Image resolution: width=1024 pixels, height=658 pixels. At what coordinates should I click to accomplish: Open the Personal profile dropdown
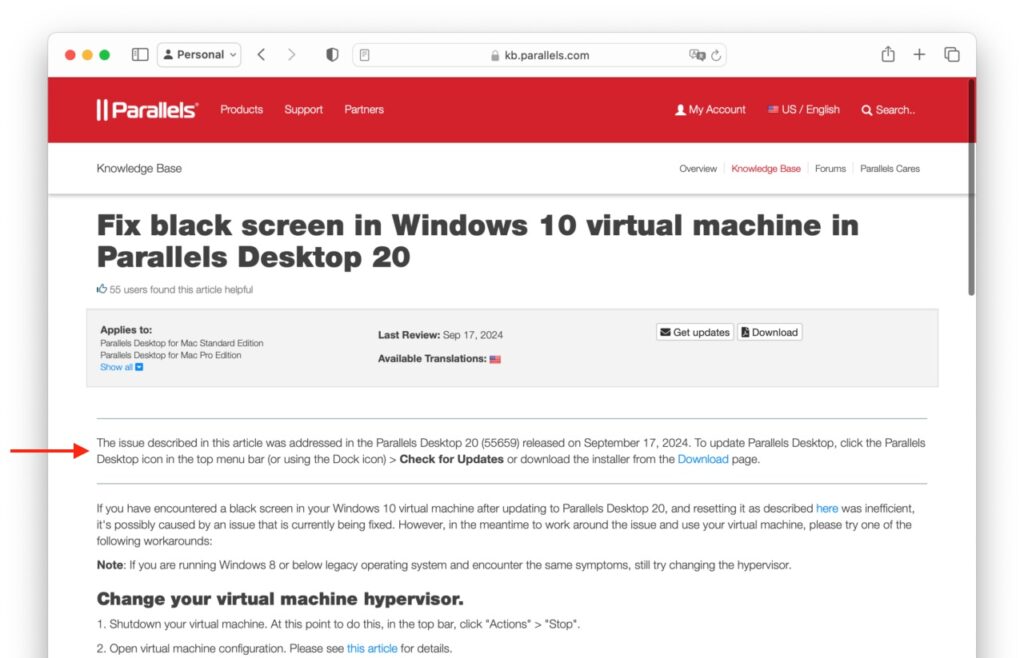199,54
